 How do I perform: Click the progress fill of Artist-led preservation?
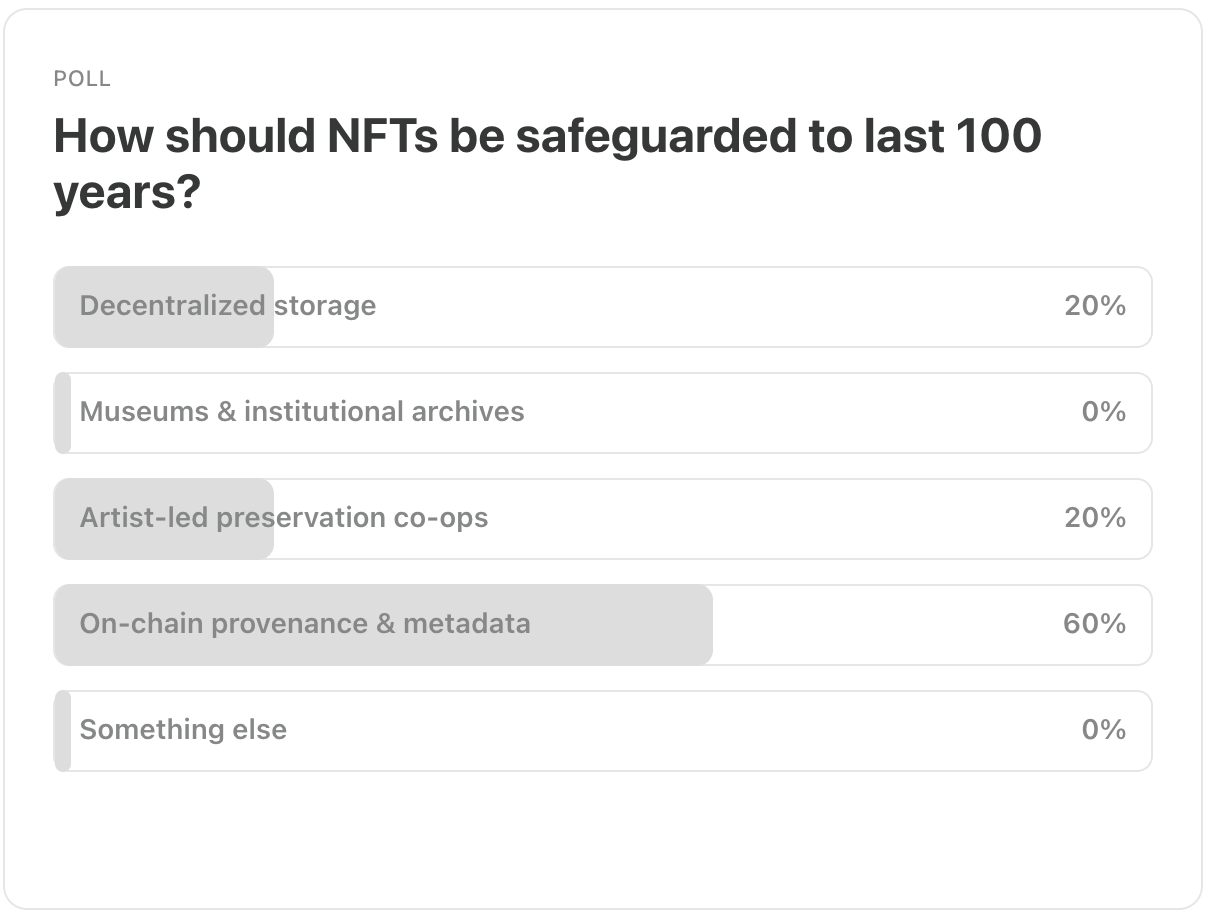pos(165,543)
